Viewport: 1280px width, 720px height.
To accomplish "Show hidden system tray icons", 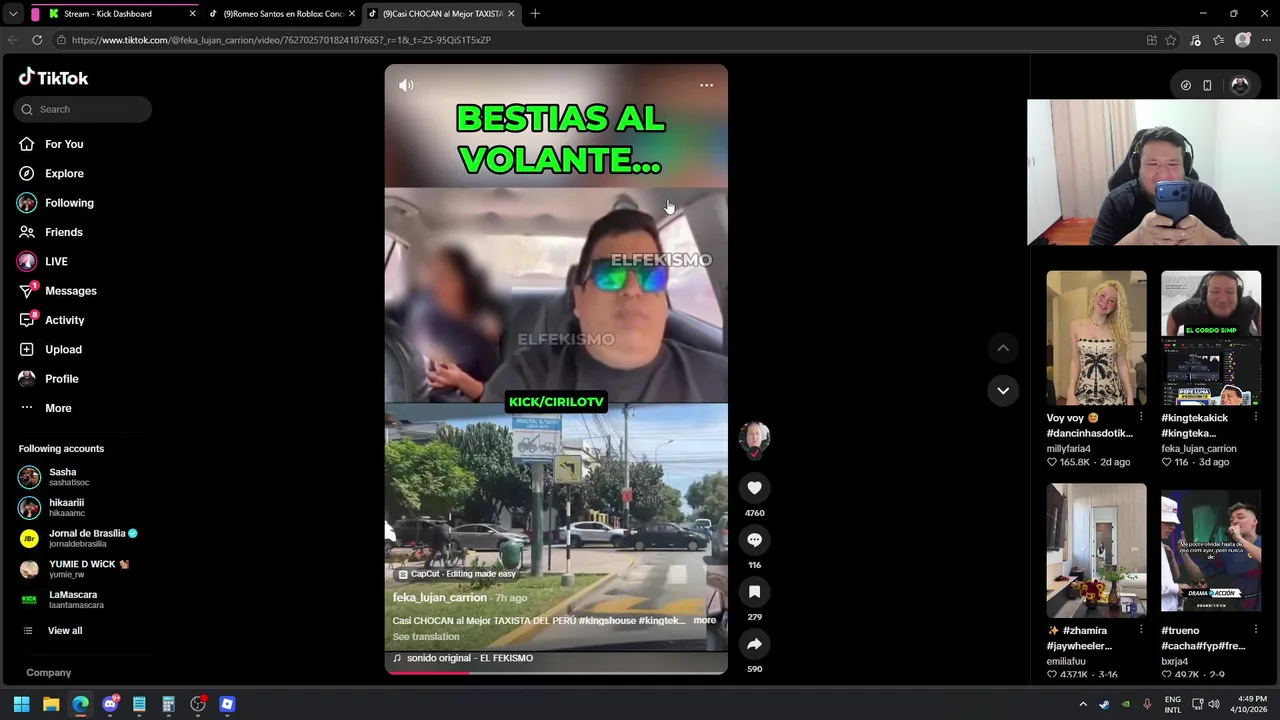I will tap(1083, 704).
